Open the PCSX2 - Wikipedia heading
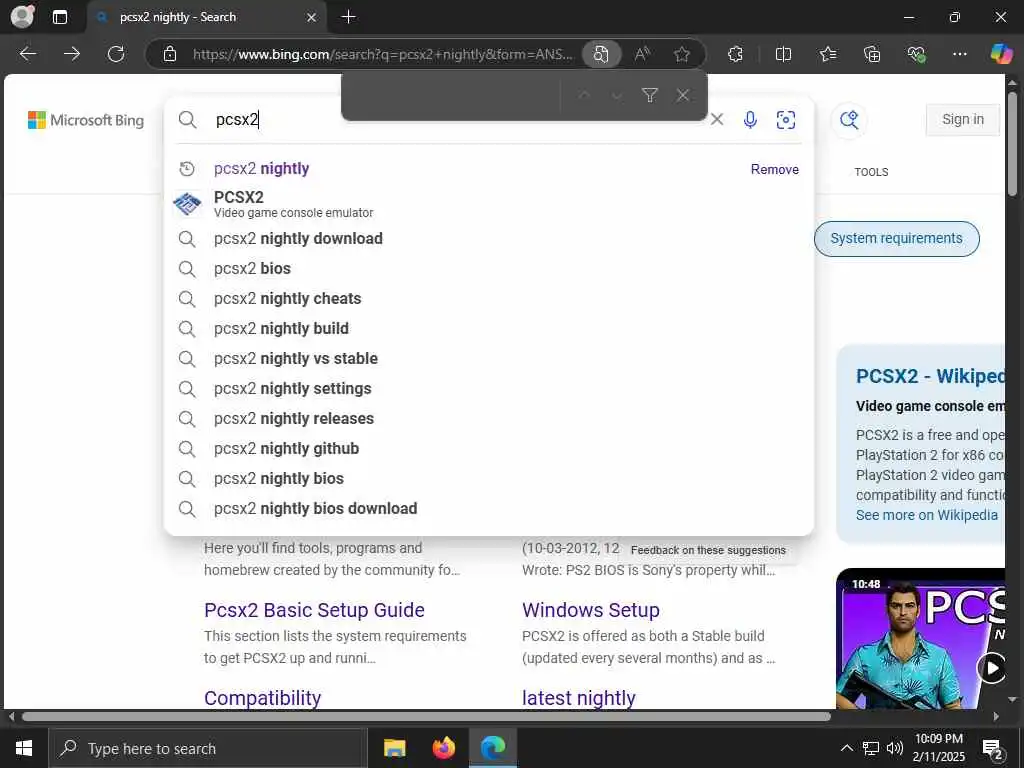 coord(930,376)
